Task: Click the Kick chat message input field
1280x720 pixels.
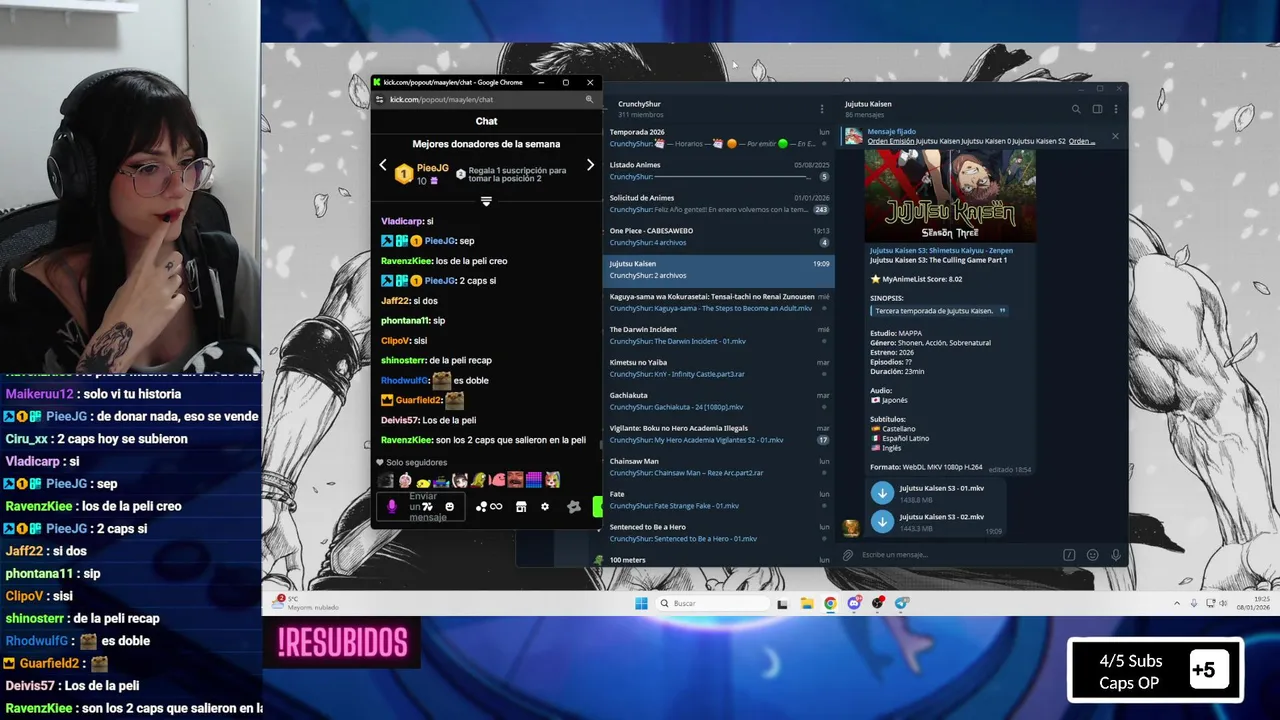Action: coord(423,507)
